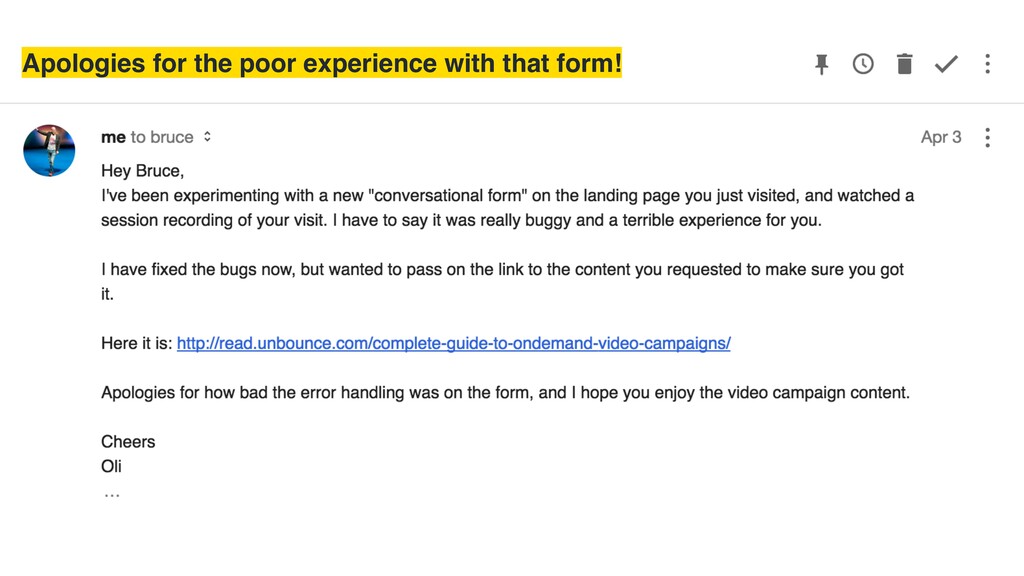Click the 'error handling was on the form' sentence
The width and height of the screenshot is (1024, 576).
point(505,392)
